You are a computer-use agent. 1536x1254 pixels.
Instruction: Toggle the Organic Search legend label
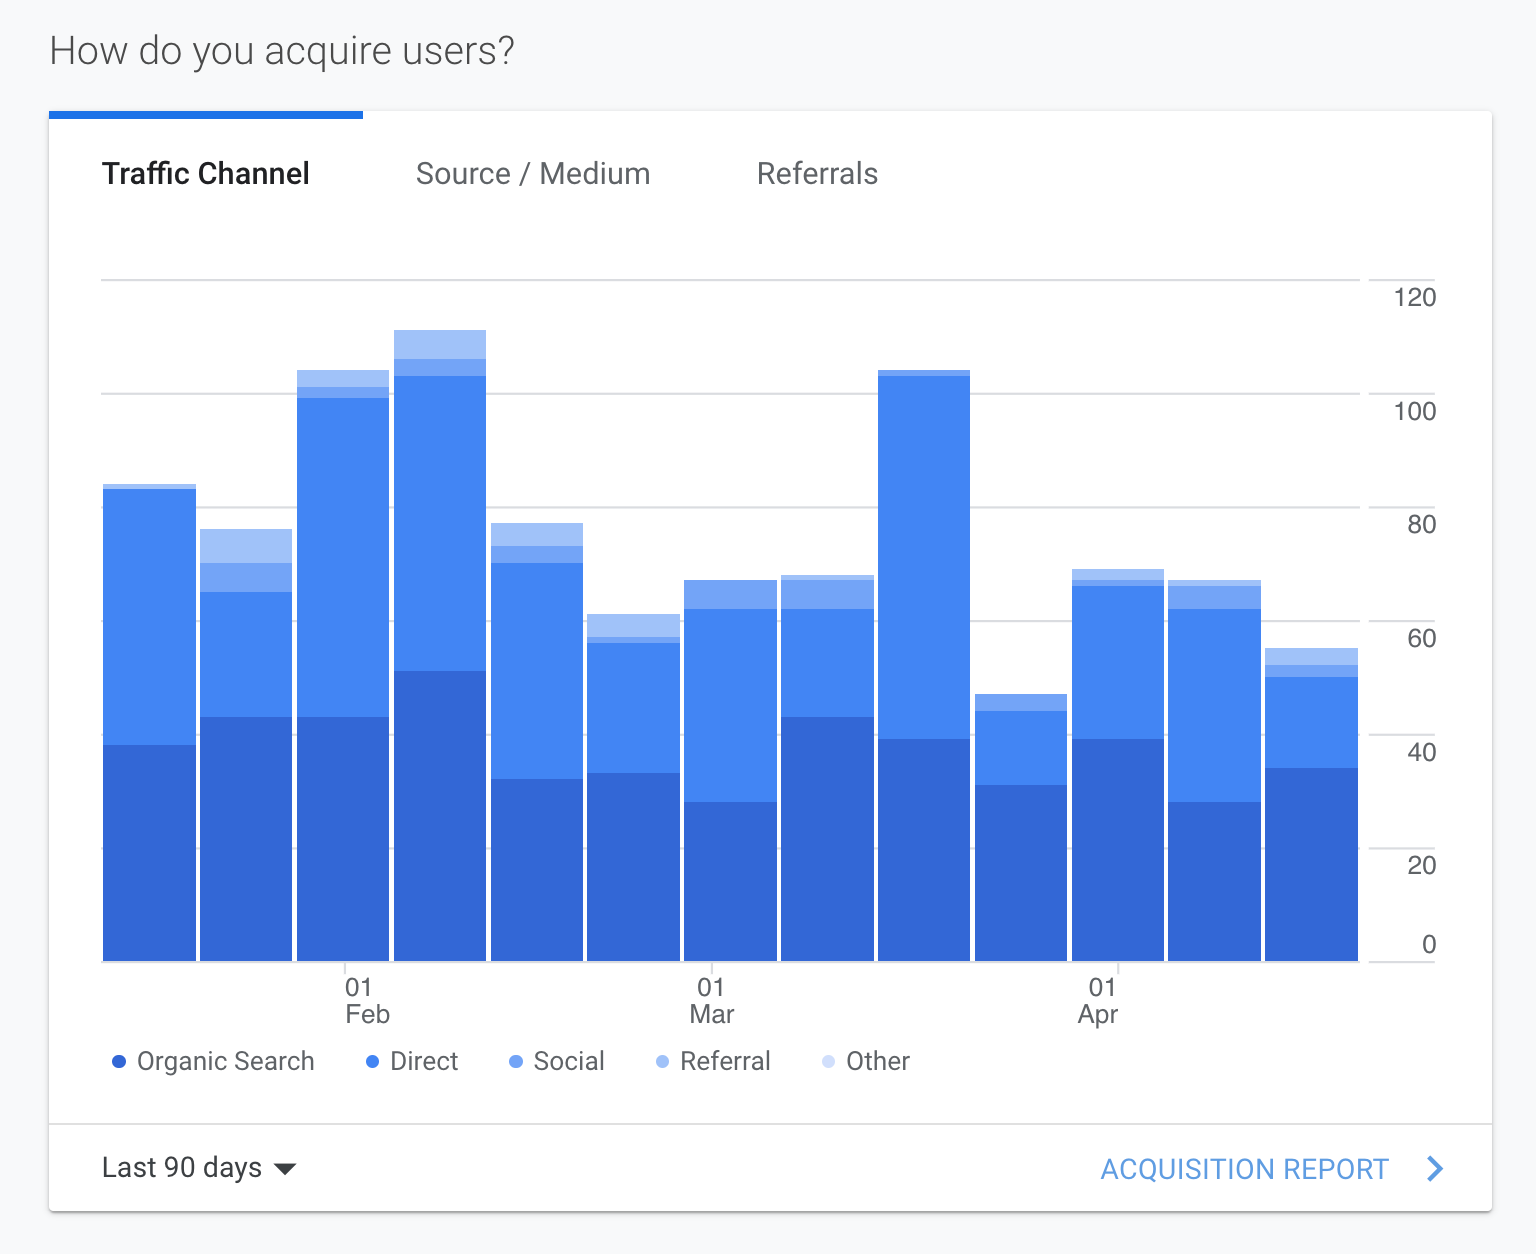coord(225,1062)
